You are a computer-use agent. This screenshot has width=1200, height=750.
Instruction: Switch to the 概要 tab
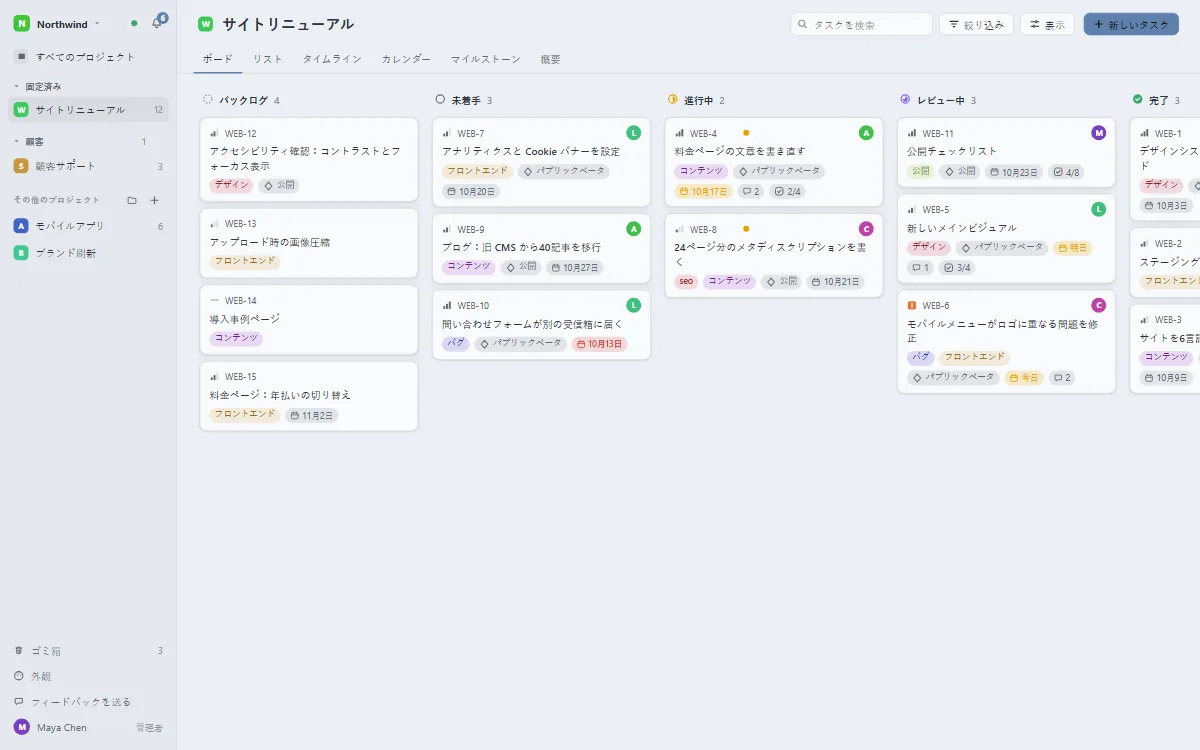pos(550,59)
